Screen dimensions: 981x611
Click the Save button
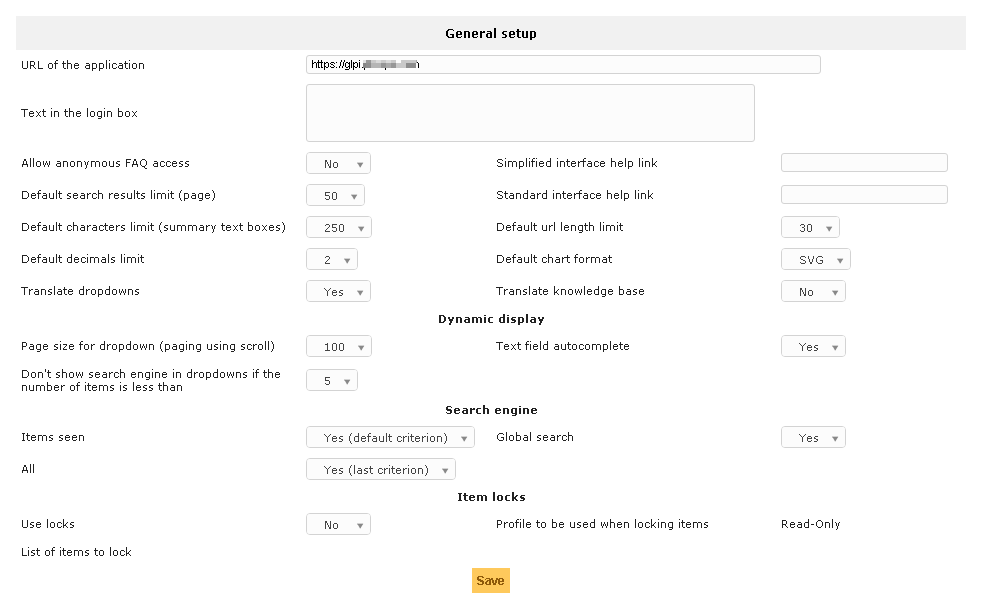coord(490,580)
